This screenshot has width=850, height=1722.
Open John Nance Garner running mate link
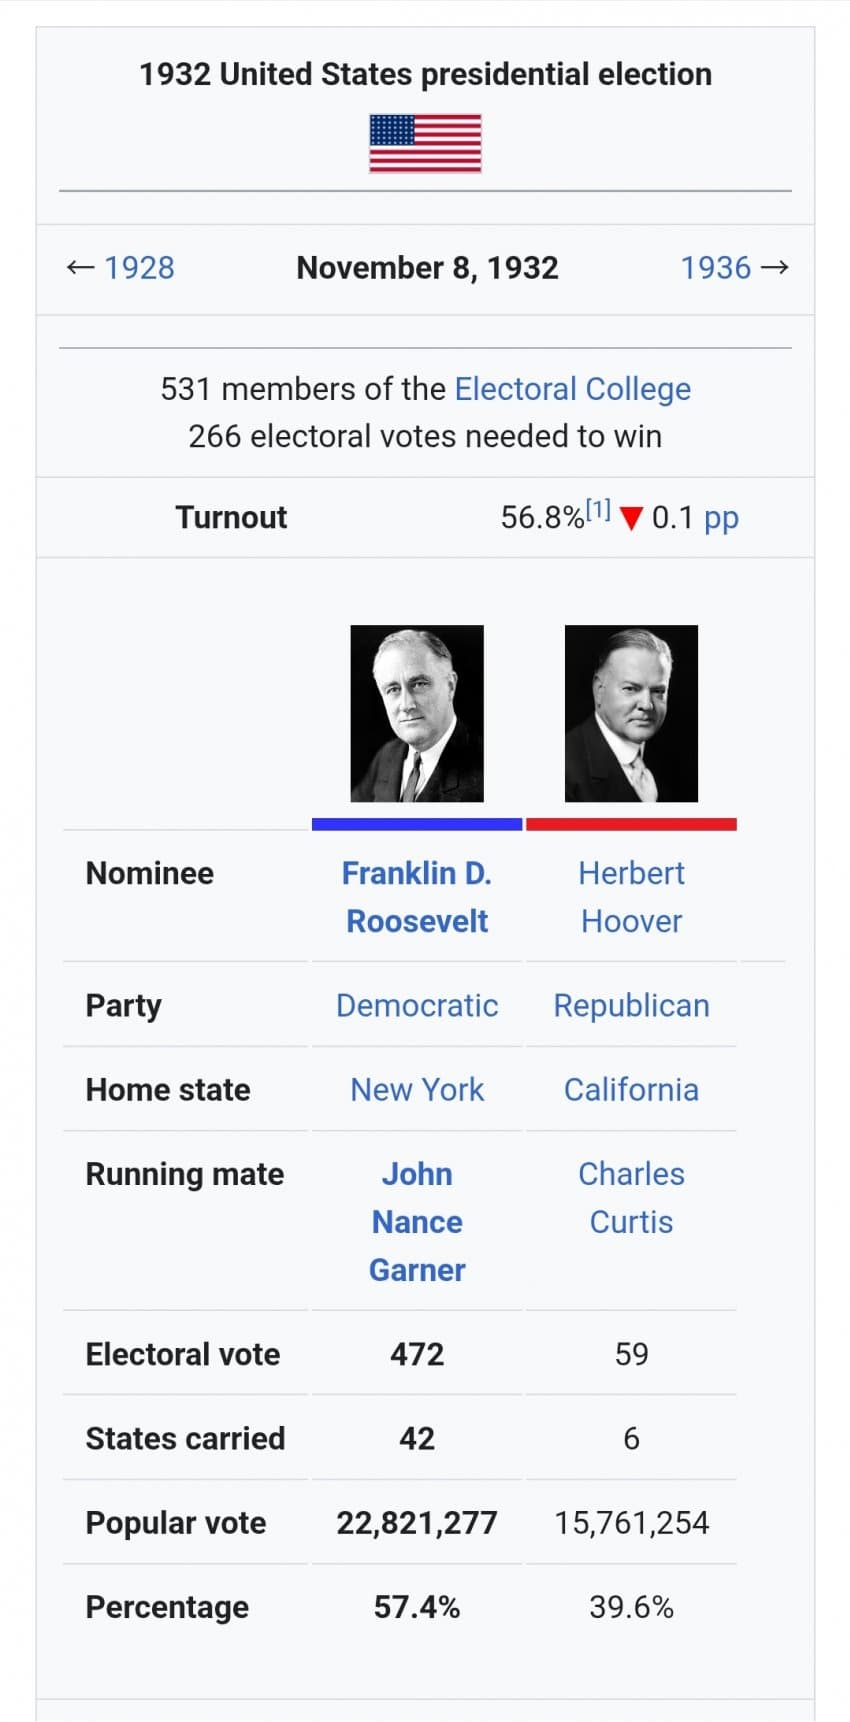pos(417,1222)
